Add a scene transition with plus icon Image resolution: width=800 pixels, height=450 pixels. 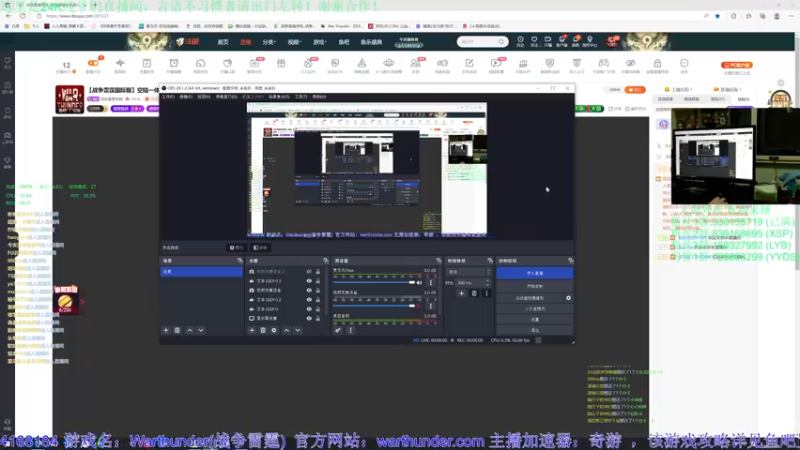tap(461, 293)
